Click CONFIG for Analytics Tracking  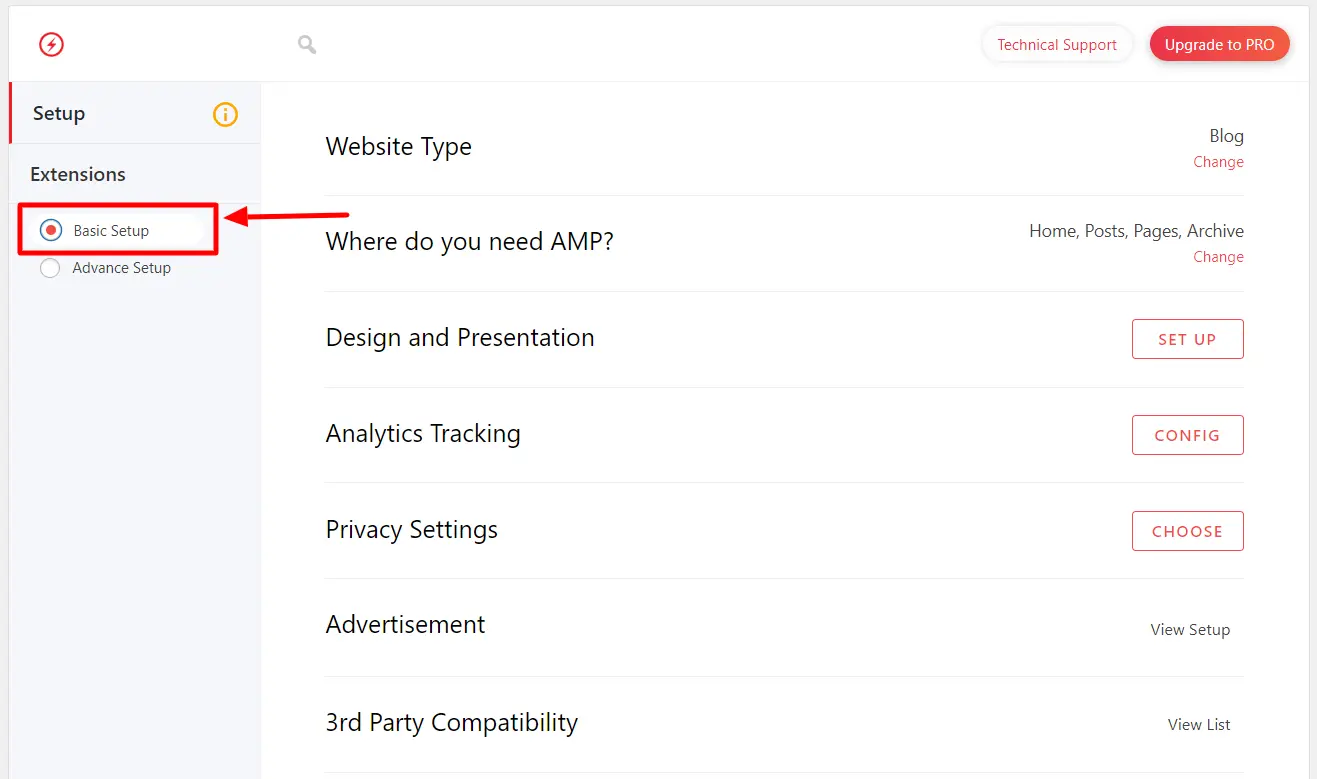1188,435
